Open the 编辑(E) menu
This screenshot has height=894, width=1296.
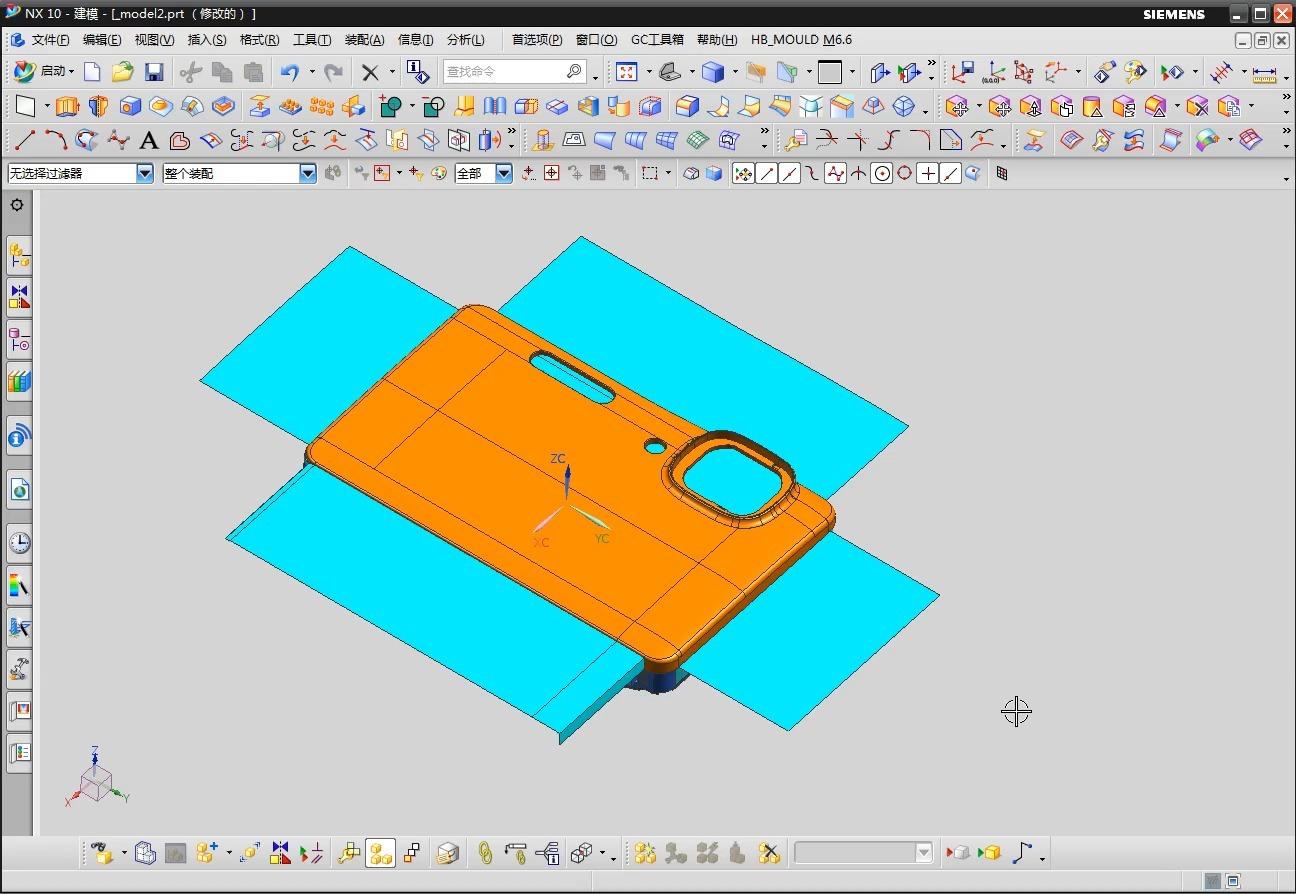point(102,40)
